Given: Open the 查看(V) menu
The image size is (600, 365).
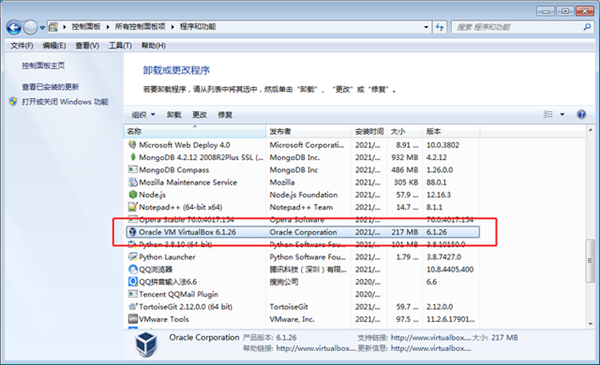Looking at the screenshot, I should point(87,46).
